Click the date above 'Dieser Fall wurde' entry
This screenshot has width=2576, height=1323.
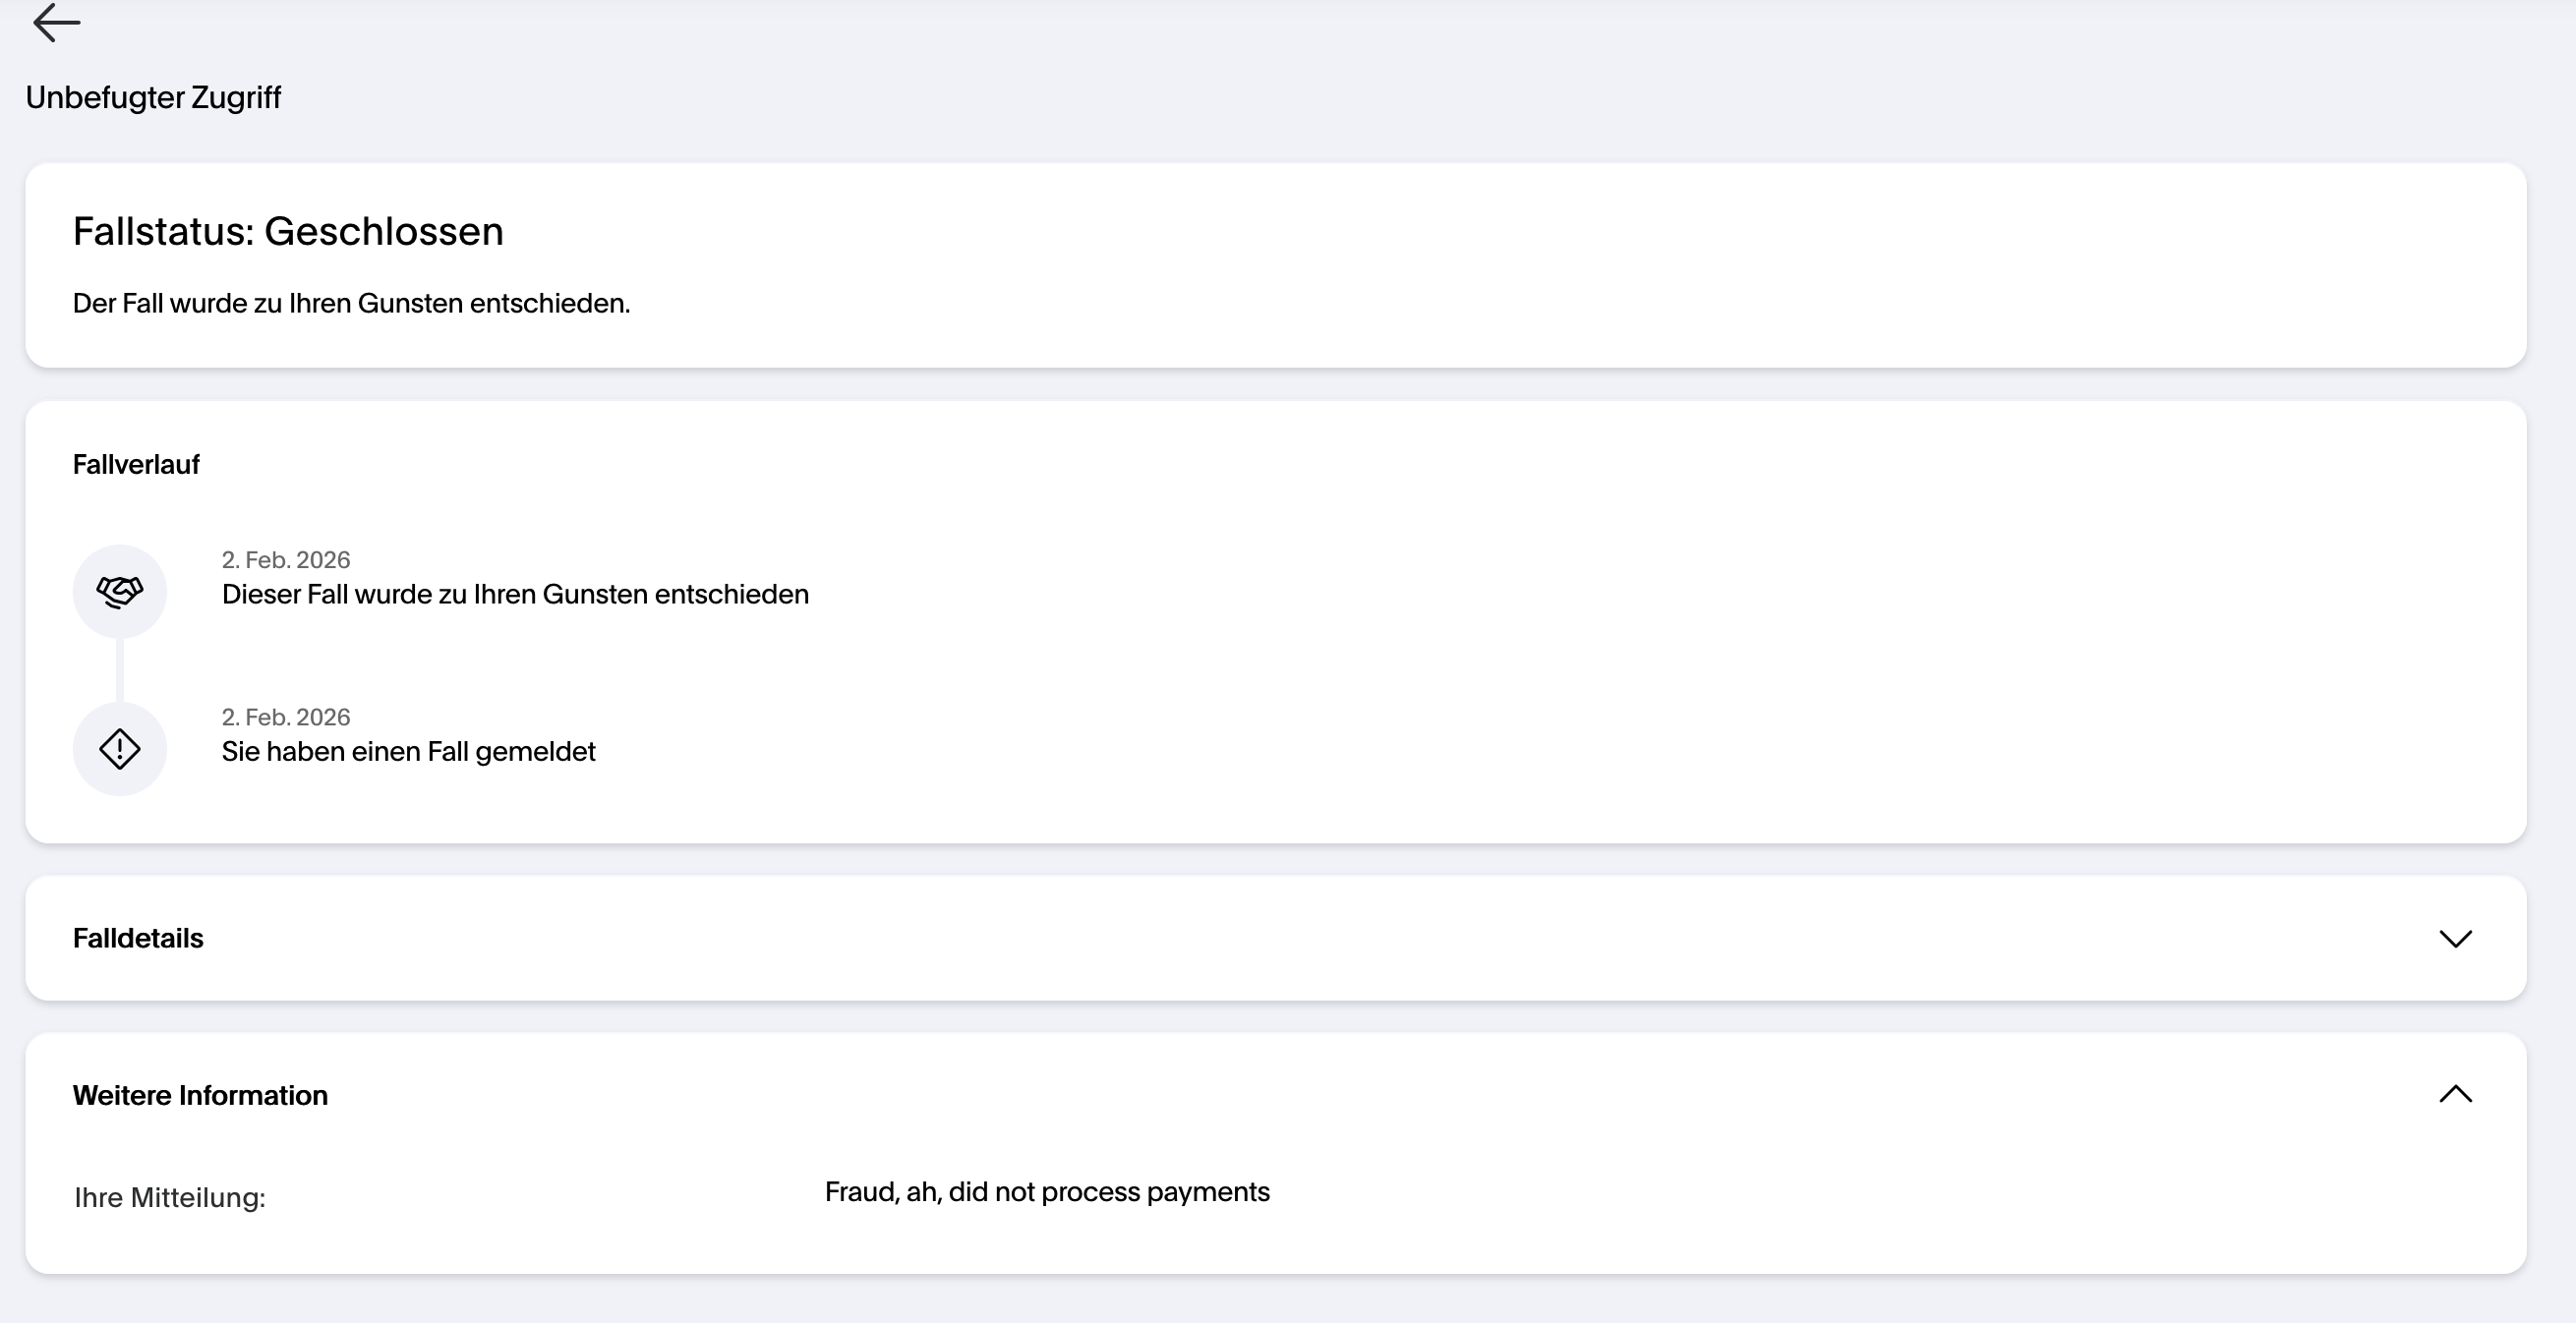[x=286, y=560]
